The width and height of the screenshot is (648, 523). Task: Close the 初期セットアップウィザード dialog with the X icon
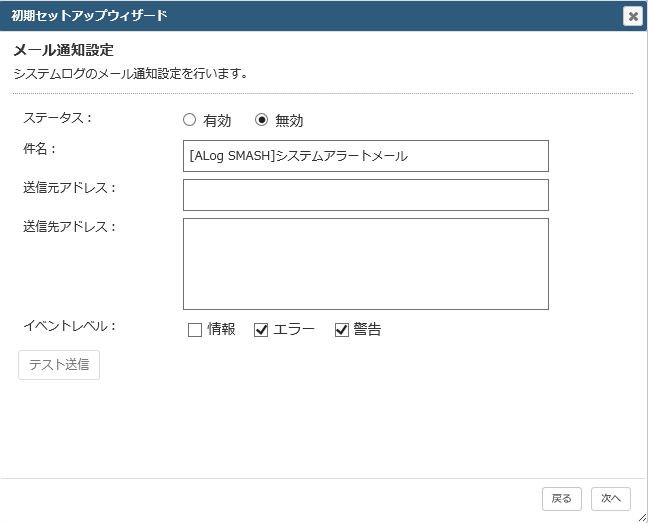pyautogui.click(x=633, y=16)
